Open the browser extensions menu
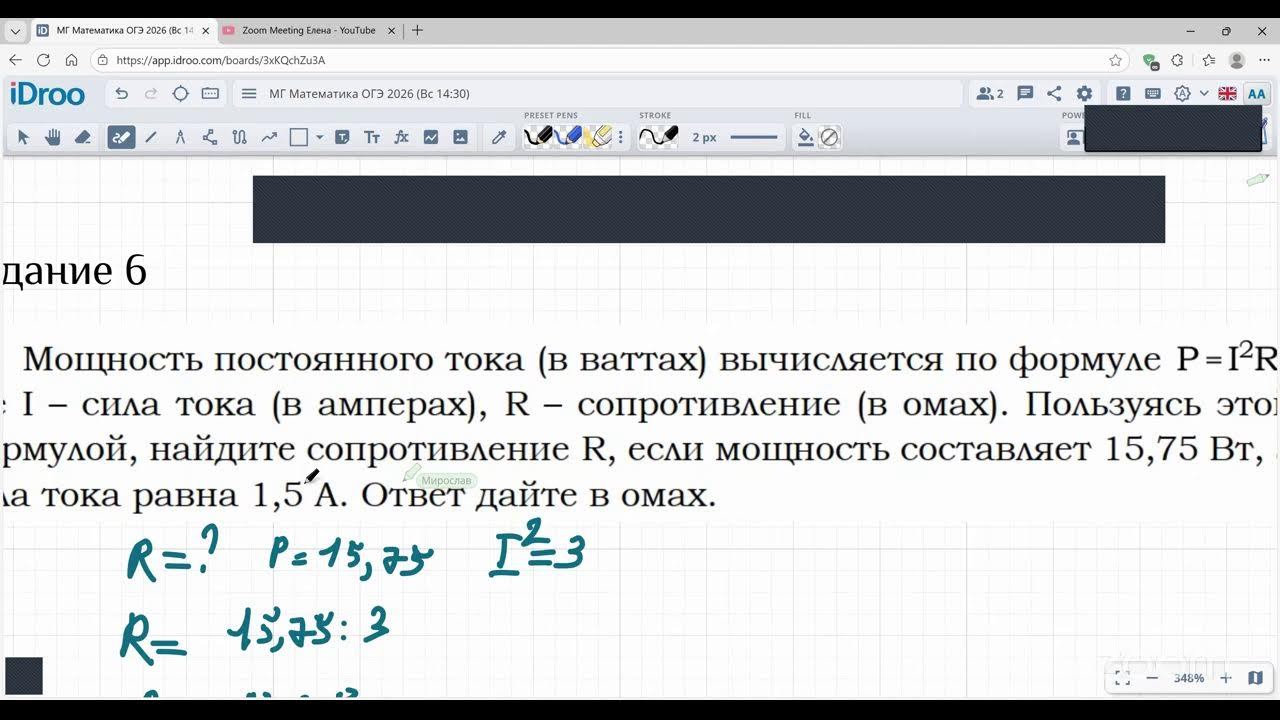Screen dimensions: 1280x720 [x=1178, y=60]
